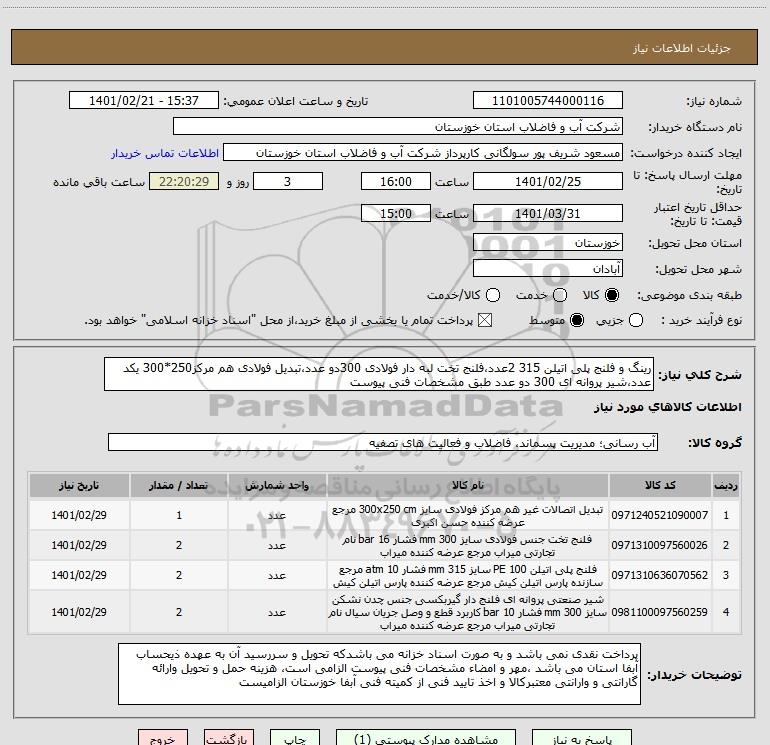The width and height of the screenshot is (770, 745).
Task: Click buyer notes text area
Action: tap(380, 674)
